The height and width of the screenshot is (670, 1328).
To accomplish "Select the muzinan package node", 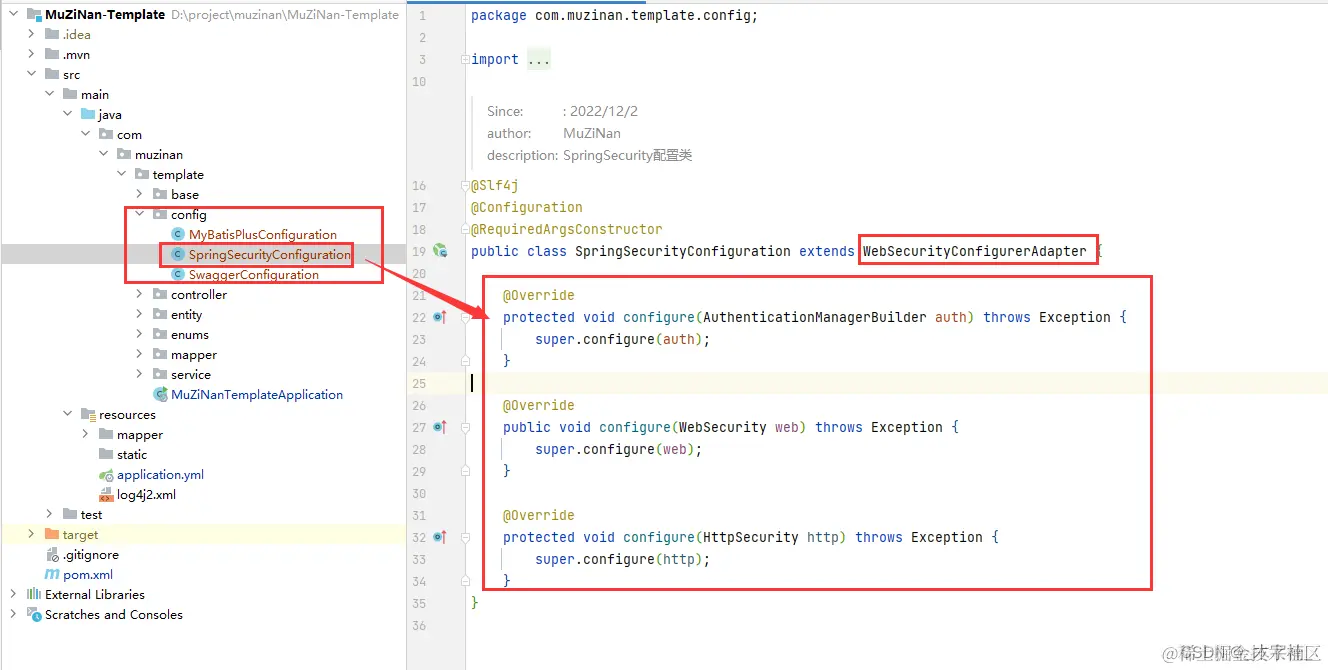I will 159,155.
